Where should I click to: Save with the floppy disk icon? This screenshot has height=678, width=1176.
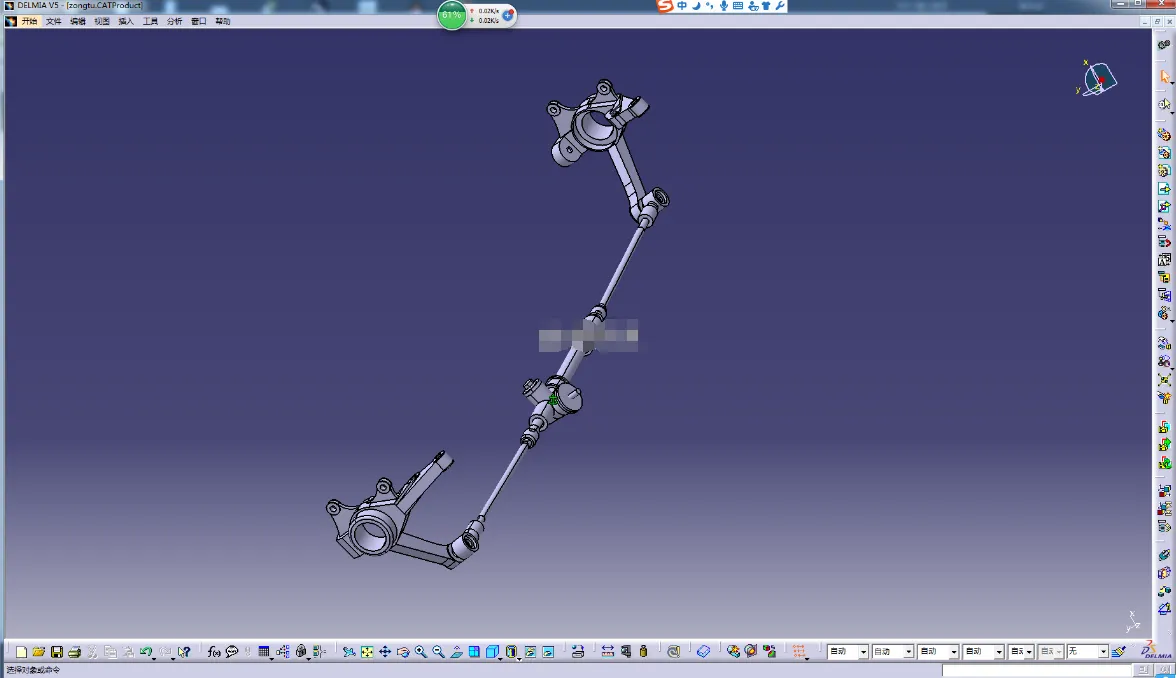pos(57,652)
